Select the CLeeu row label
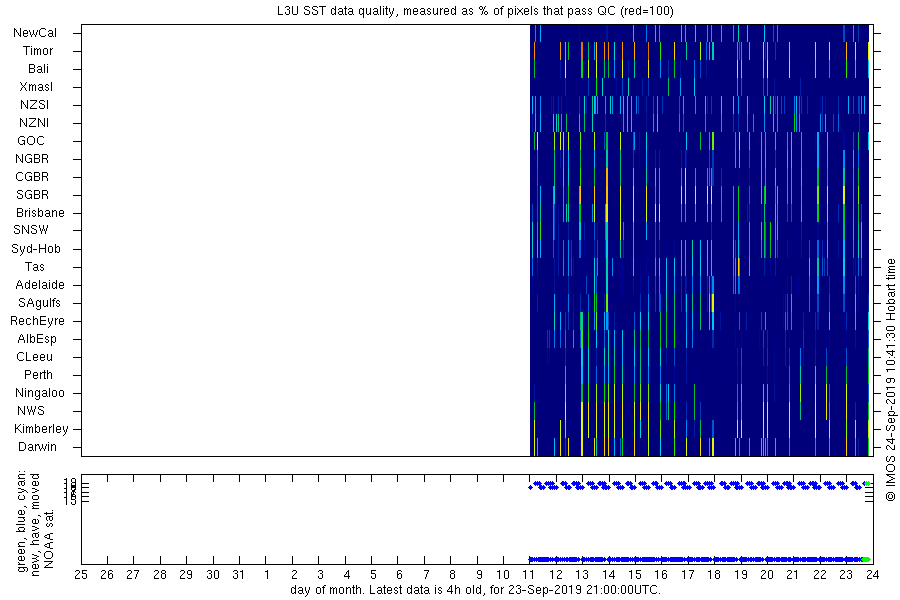This screenshot has height=600, width=900. 34,357
